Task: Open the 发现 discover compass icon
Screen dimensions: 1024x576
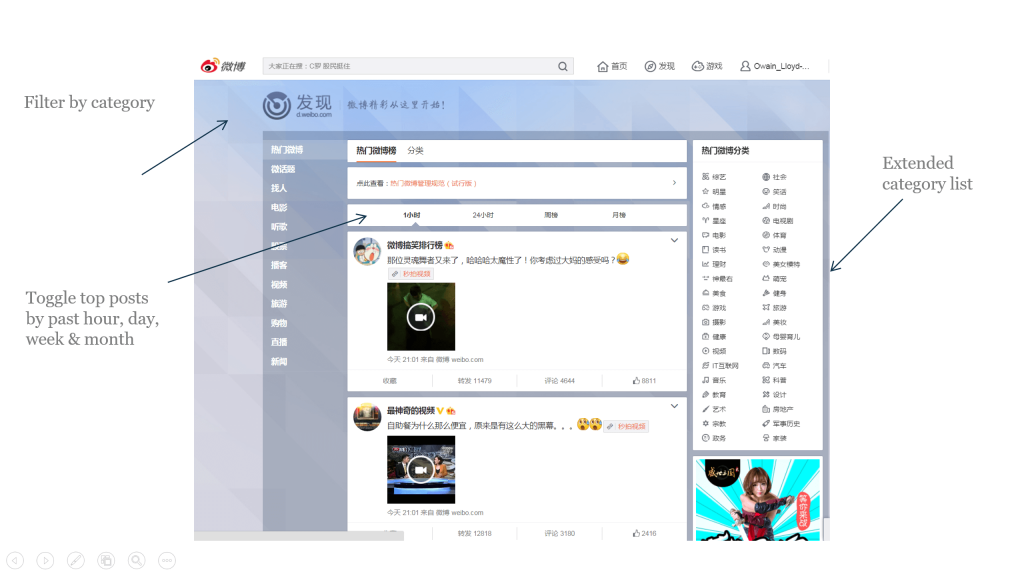Action: pos(659,67)
